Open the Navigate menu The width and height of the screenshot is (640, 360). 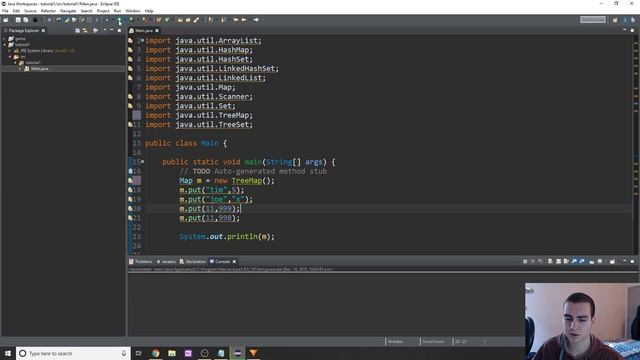pyautogui.click(x=68, y=11)
